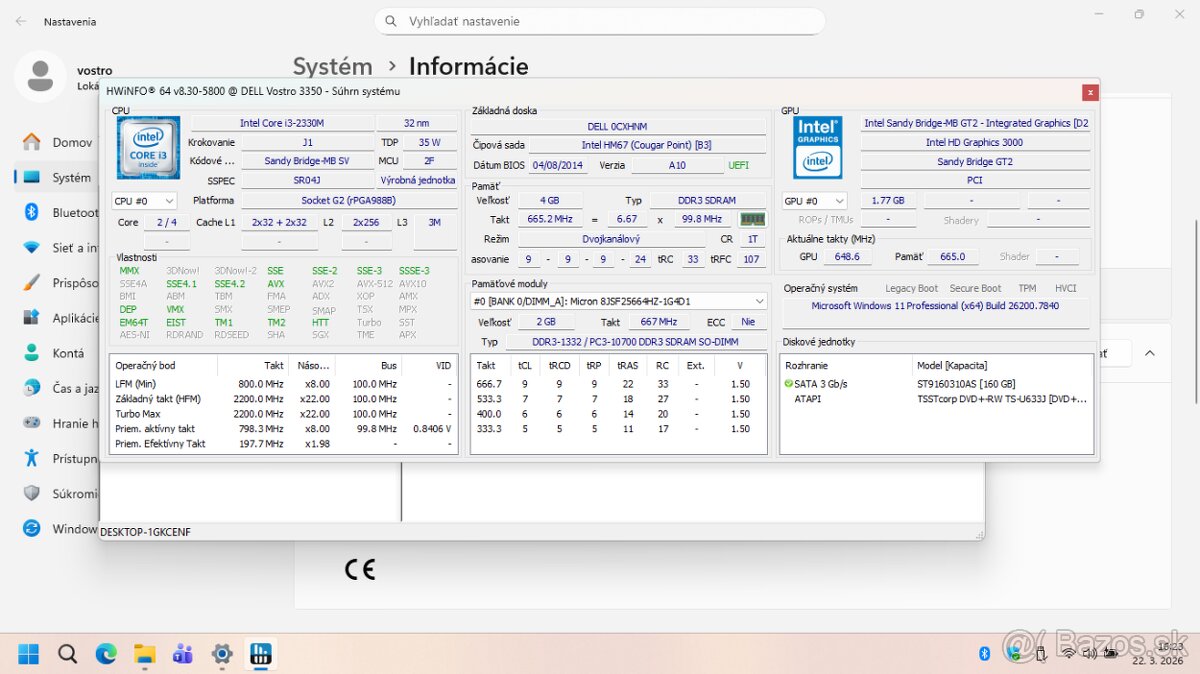Click the Settings gear on the taskbar
The height and width of the screenshot is (674, 1200).
(x=221, y=654)
